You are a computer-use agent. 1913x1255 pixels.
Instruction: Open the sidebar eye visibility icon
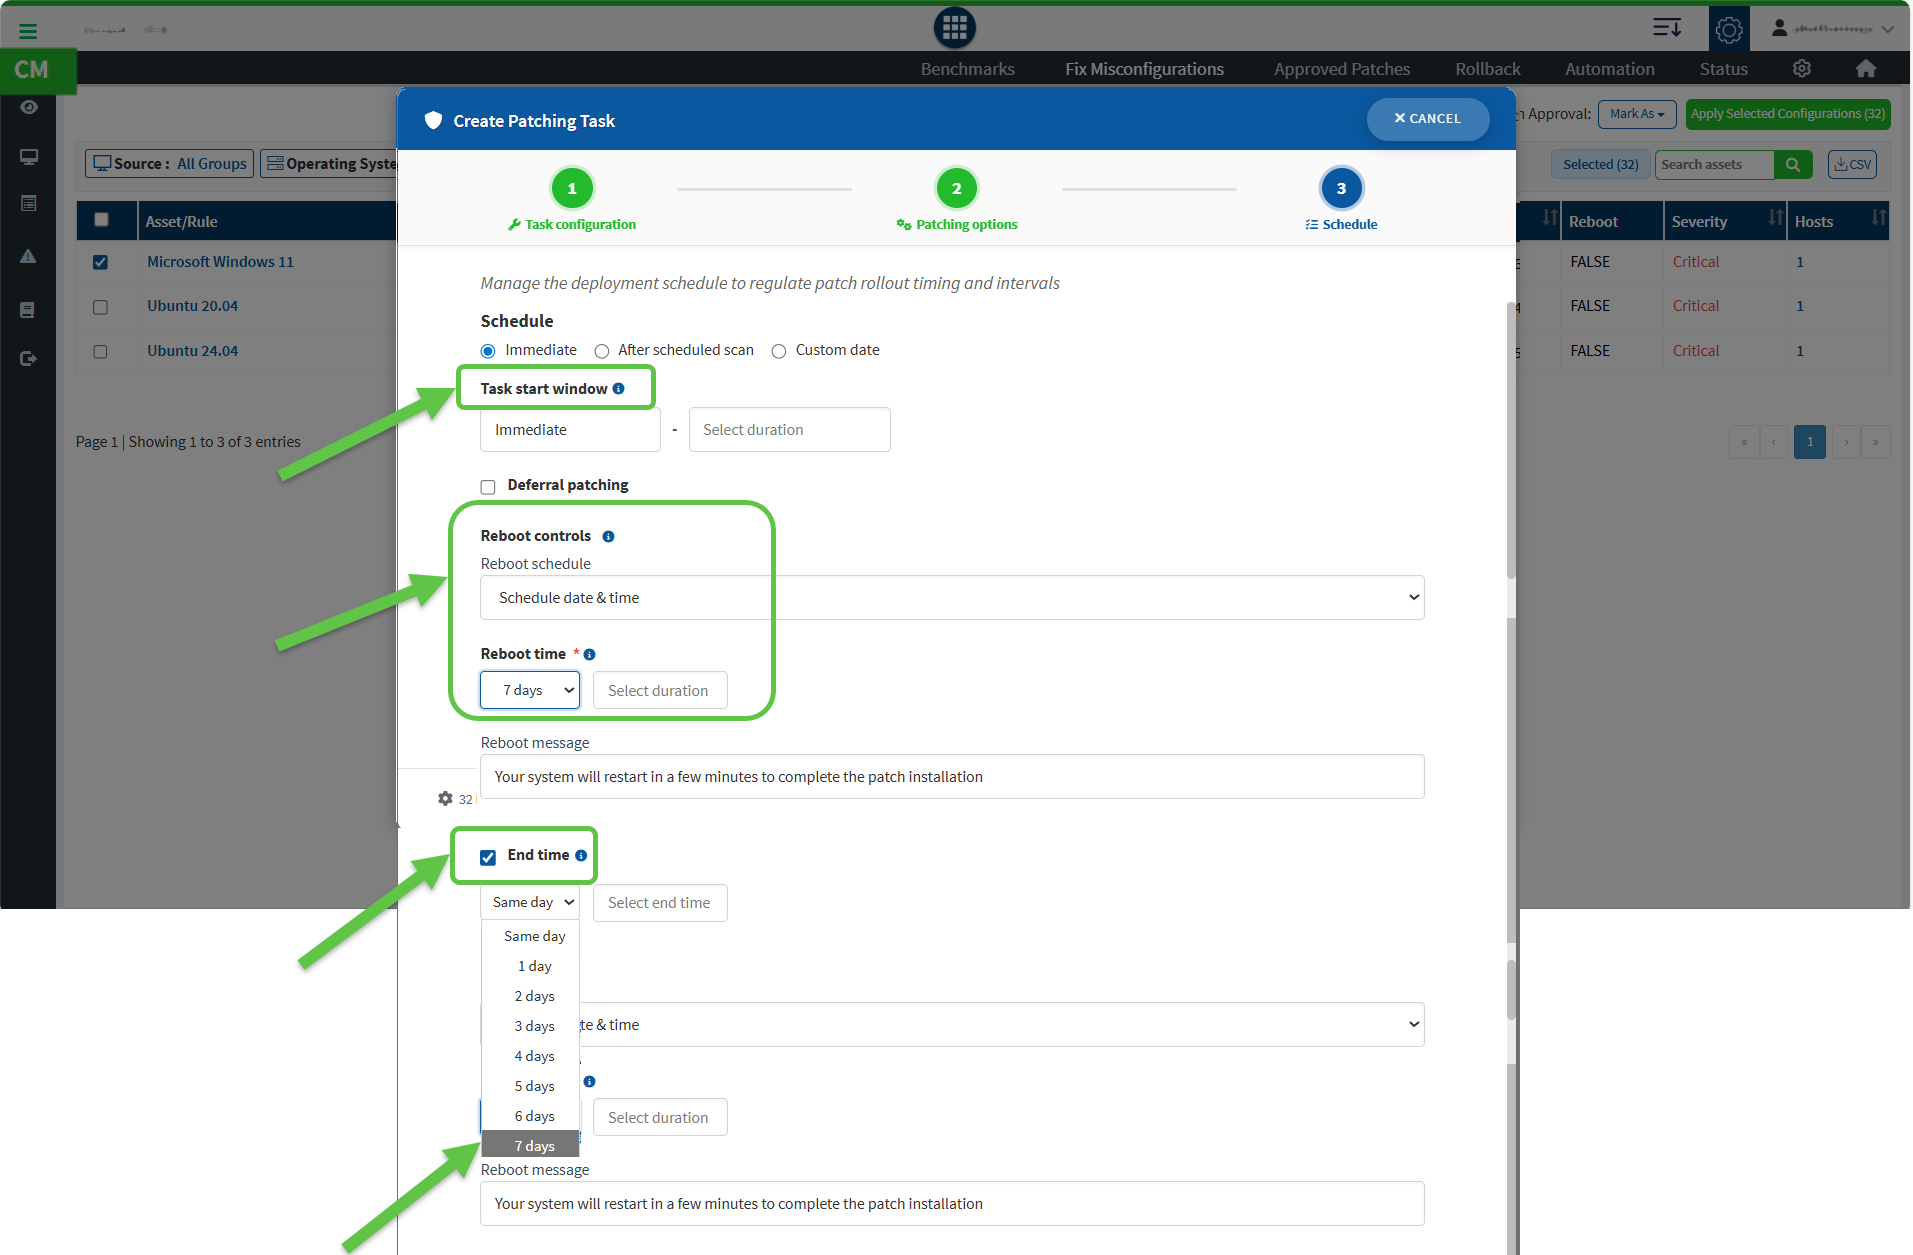(29, 108)
